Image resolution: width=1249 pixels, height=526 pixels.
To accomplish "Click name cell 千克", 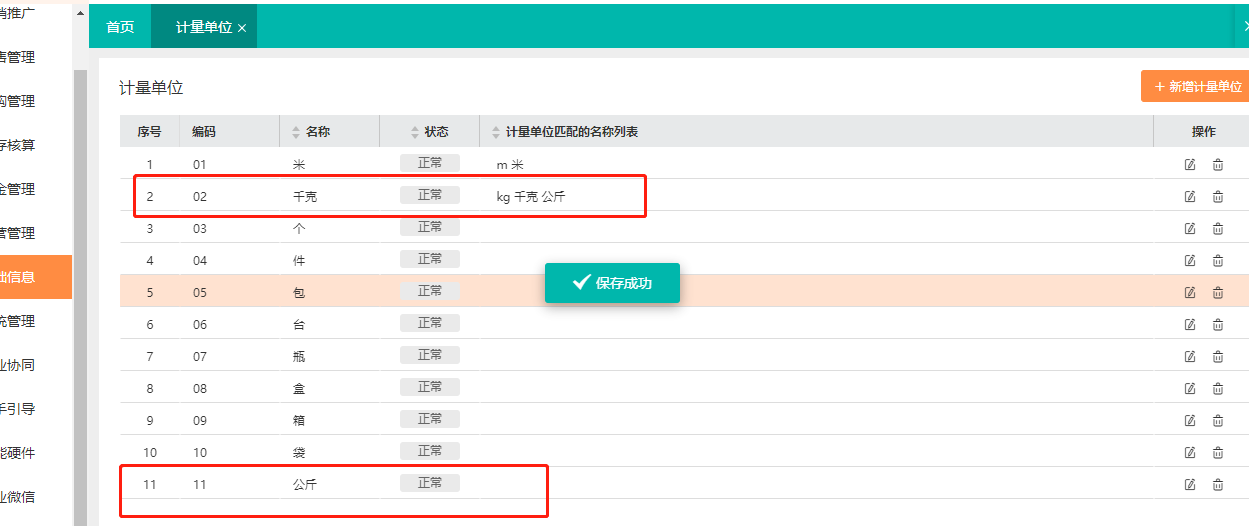I will pos(304,197).
